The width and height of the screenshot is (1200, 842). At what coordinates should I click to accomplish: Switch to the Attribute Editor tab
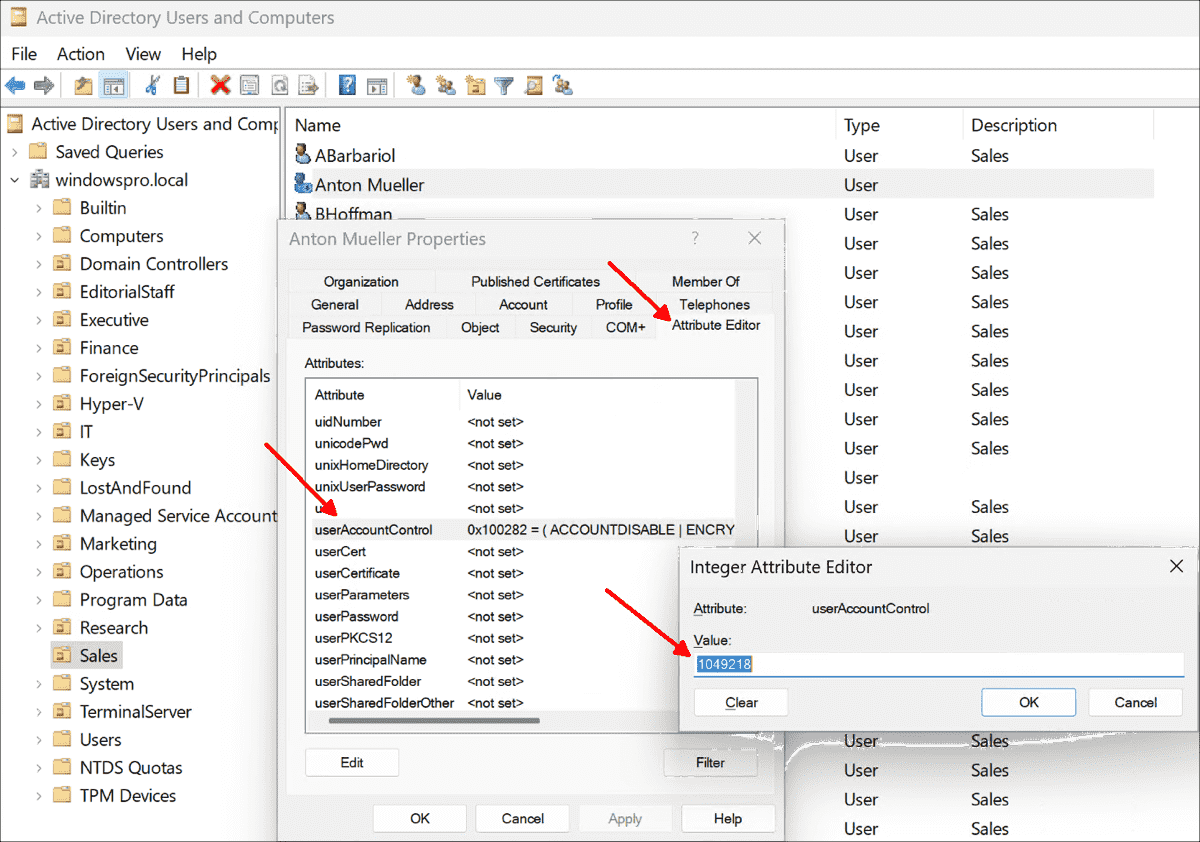point(716,326)
